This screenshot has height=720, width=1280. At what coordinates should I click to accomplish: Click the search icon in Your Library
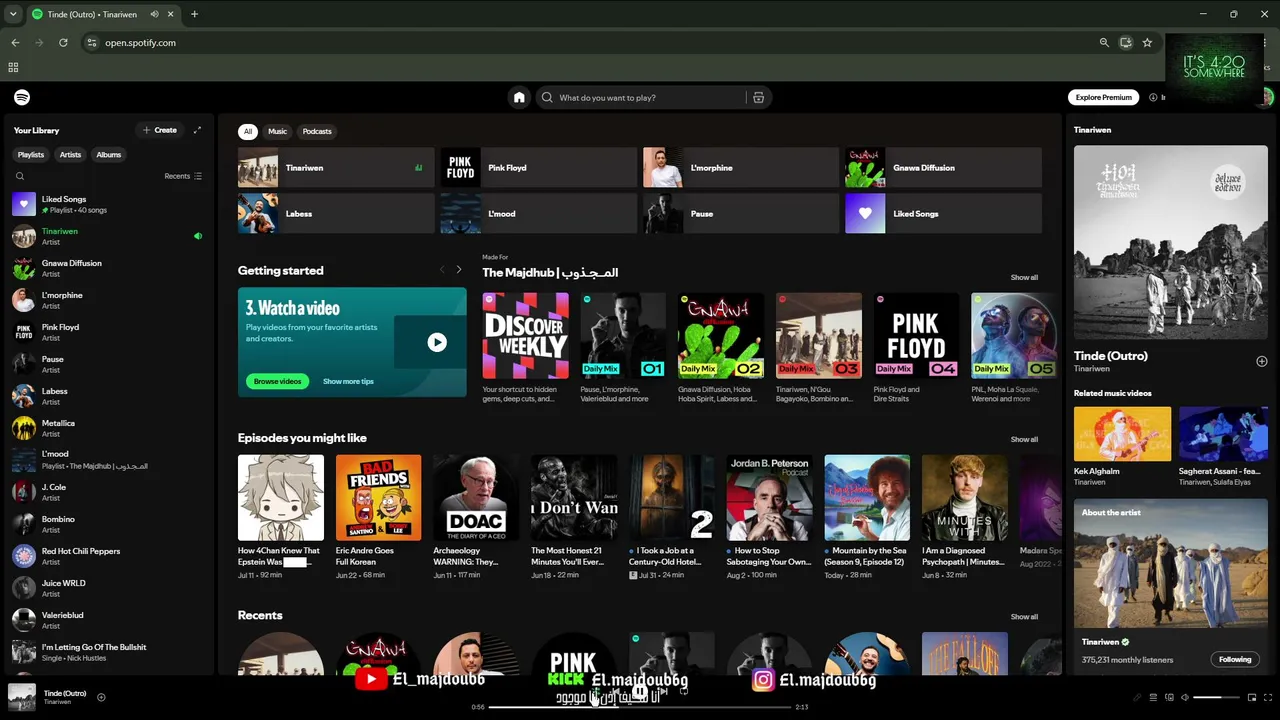tap(20, 176)
